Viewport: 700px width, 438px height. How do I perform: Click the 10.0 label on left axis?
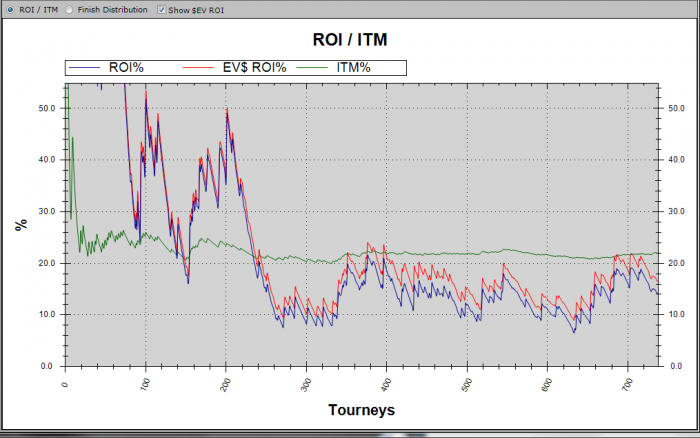pos(47,314)
